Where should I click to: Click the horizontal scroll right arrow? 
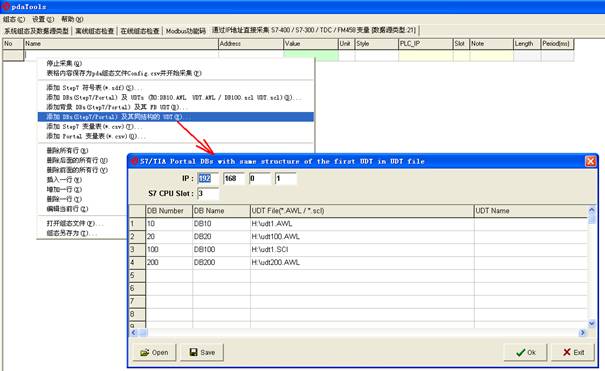(582, 332)
